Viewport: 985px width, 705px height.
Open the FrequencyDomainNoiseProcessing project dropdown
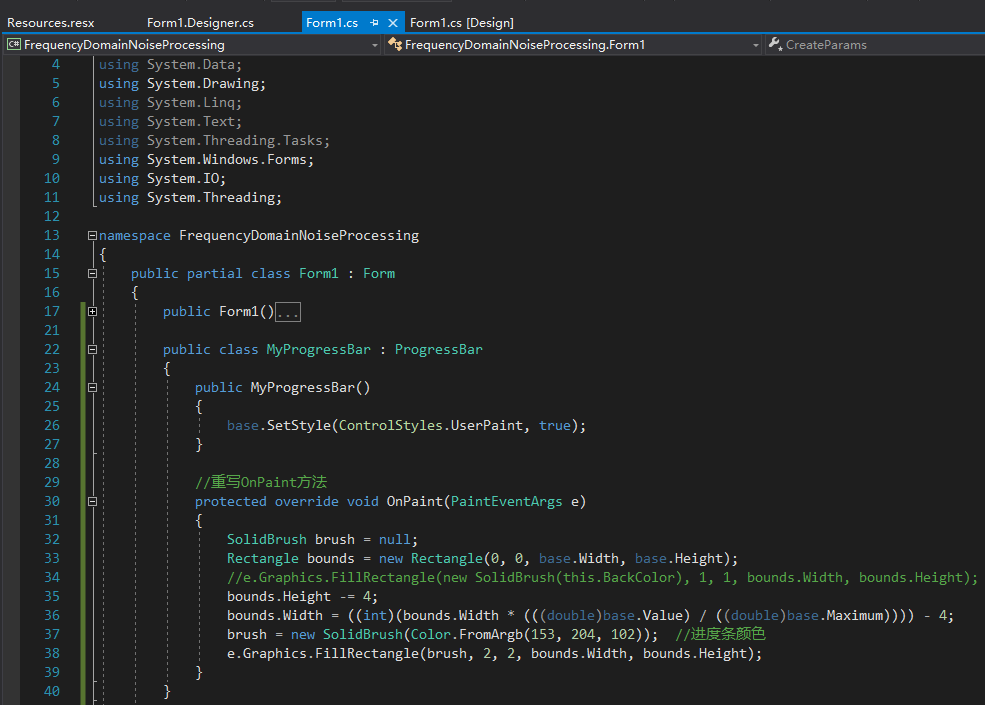(x=375, y=44)
